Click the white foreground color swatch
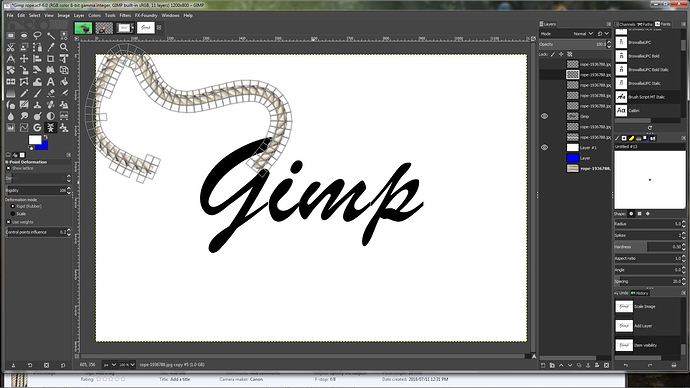690x388 pixels. coord(34,140)
